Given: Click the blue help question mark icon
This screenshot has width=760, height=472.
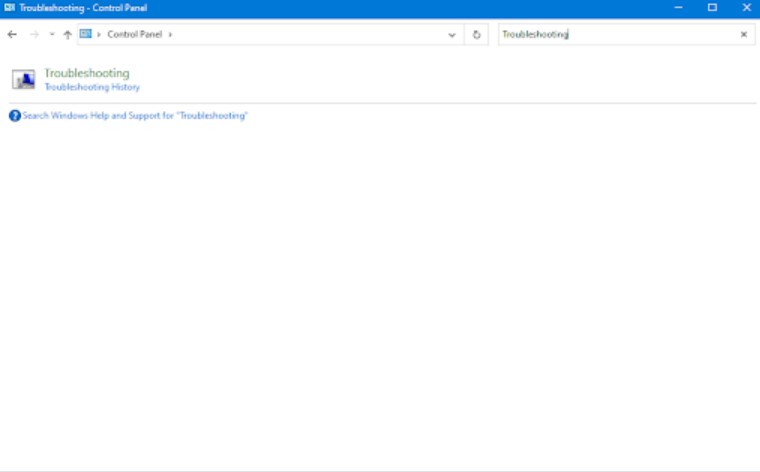Looking at the screenshot, I should click(x=15, y=116).
